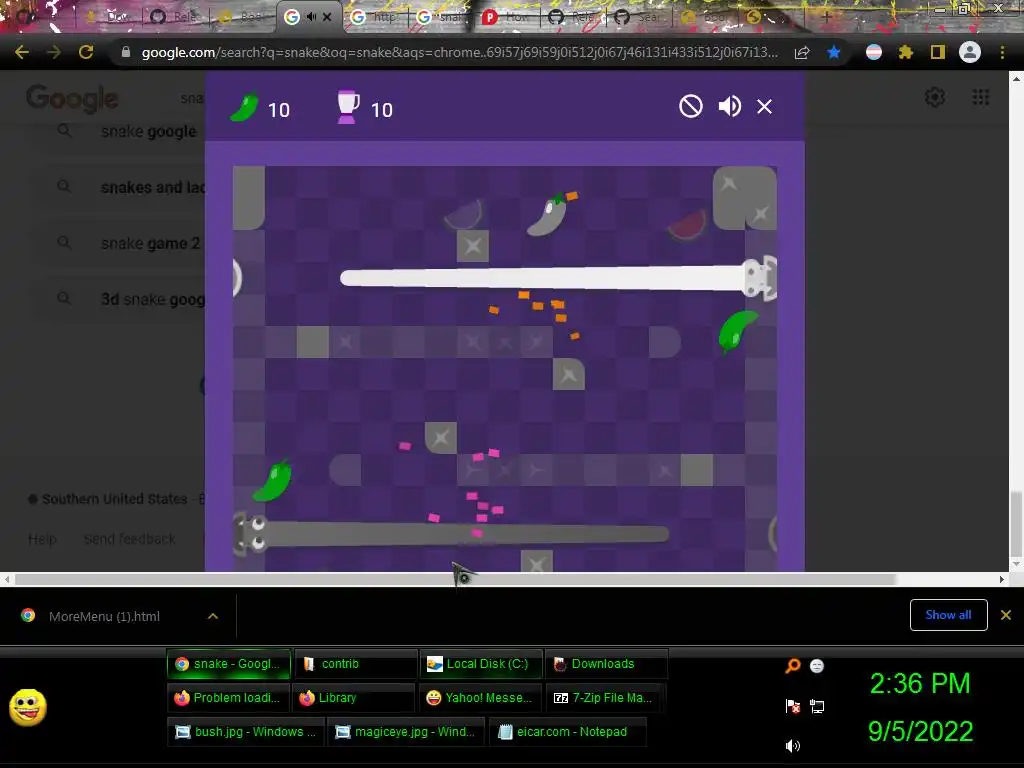The width and height of the screenshot is (1024, 768).
Task: Go back to the previous page
Action: 22,52
